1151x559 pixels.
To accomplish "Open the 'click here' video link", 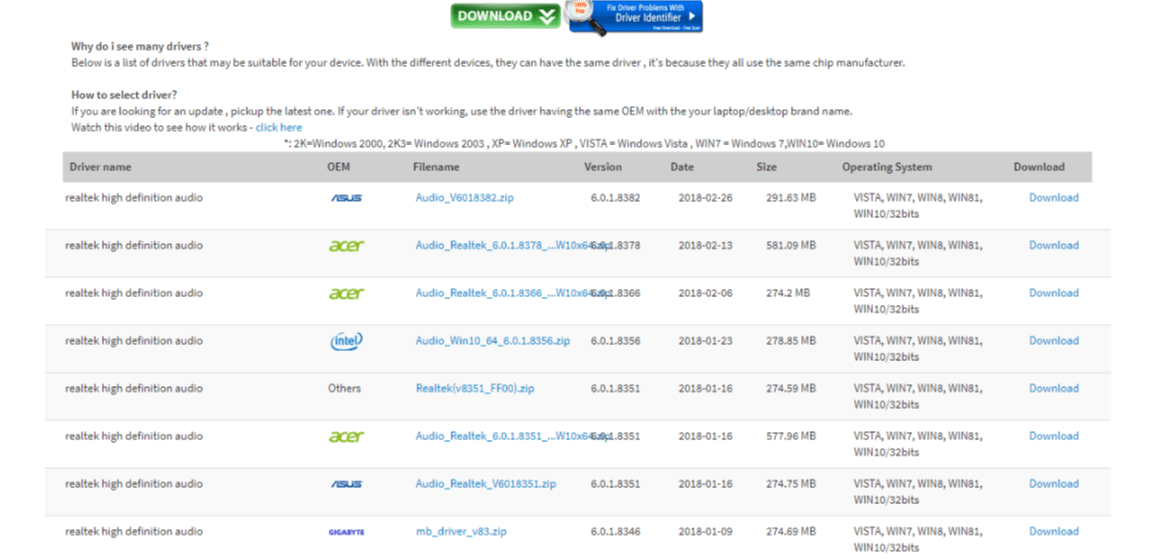I will tap(279, 127).
